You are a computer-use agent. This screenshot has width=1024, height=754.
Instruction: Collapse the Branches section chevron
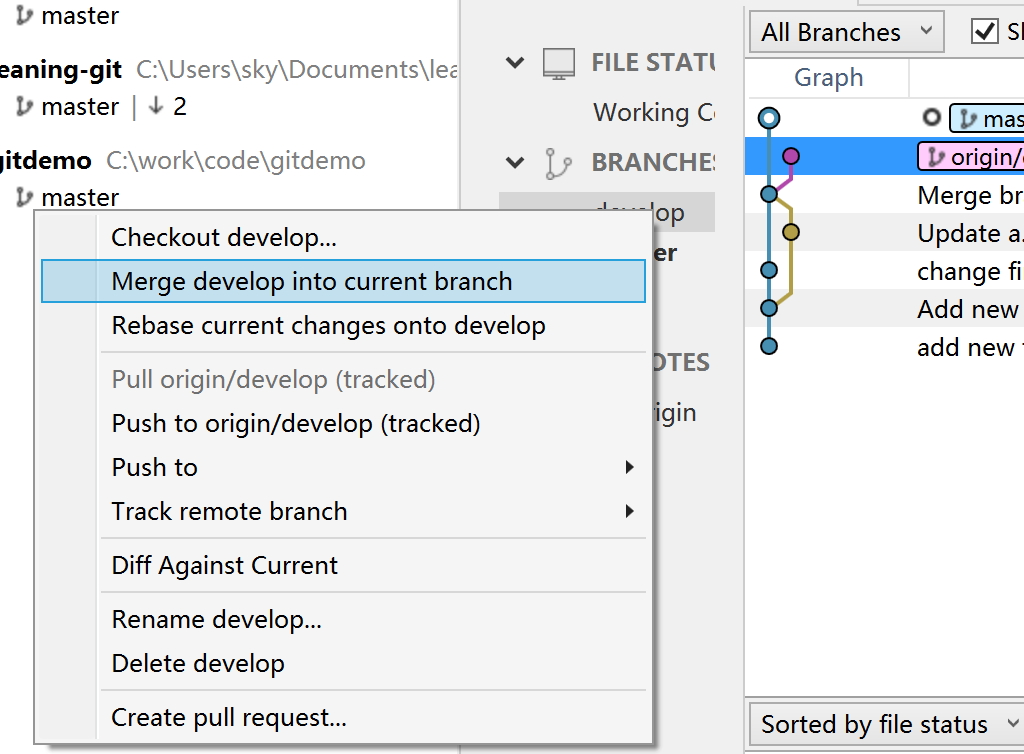click(x=515, y=162)
